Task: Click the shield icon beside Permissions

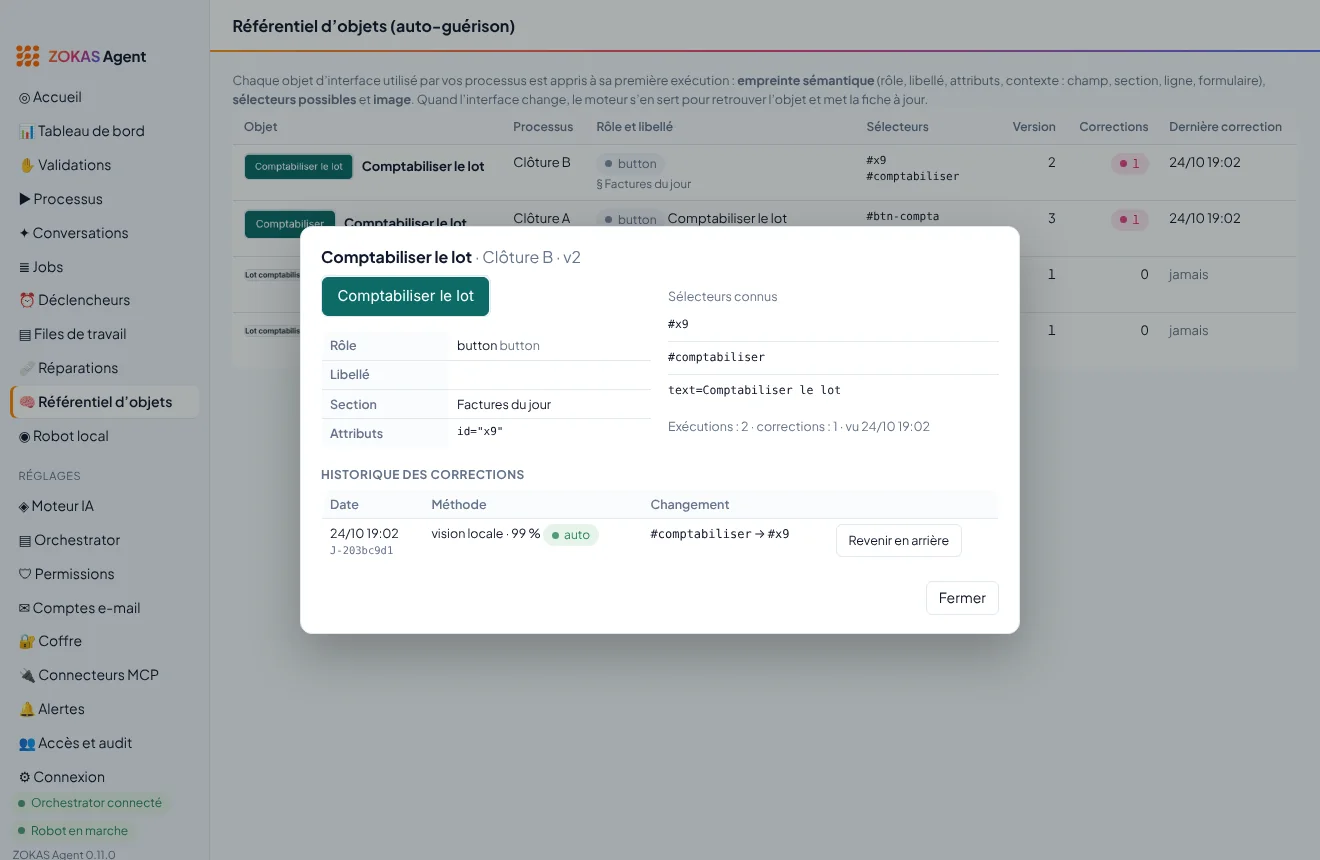Action: pos(25,574)
